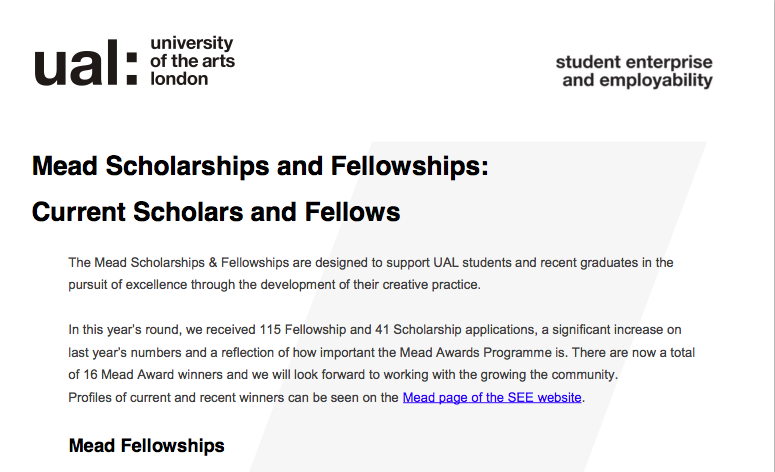Click the word london in the logo

pyautogui.click(x=179, y=79)
